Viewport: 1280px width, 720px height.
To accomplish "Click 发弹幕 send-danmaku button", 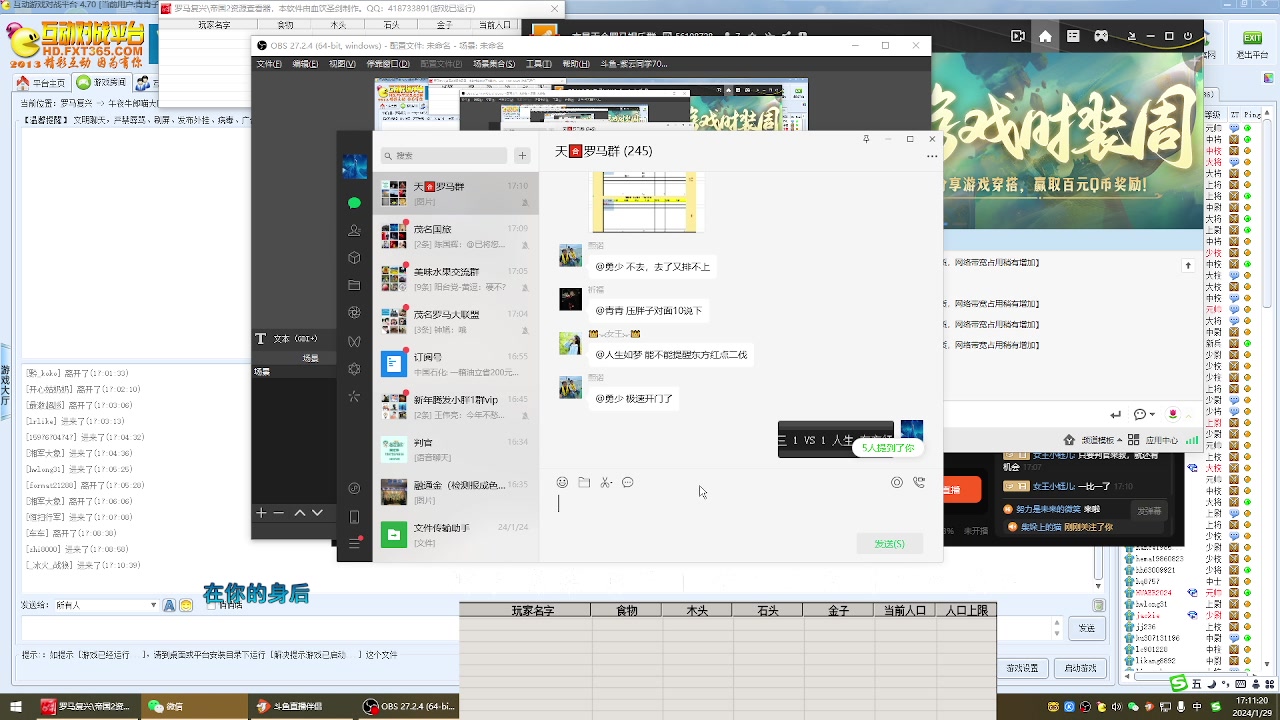I will click(1149, 511).
